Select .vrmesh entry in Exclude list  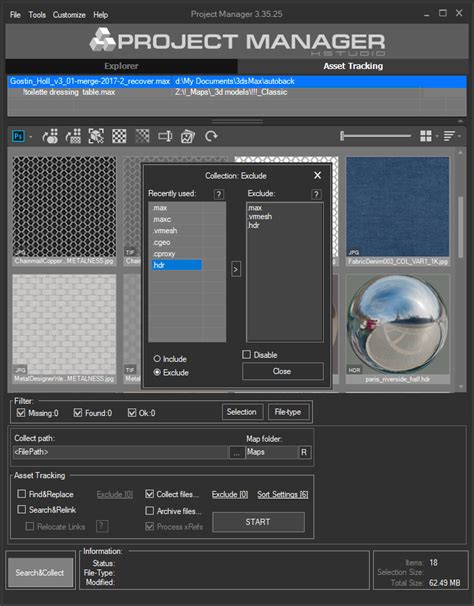coord(260,216)
